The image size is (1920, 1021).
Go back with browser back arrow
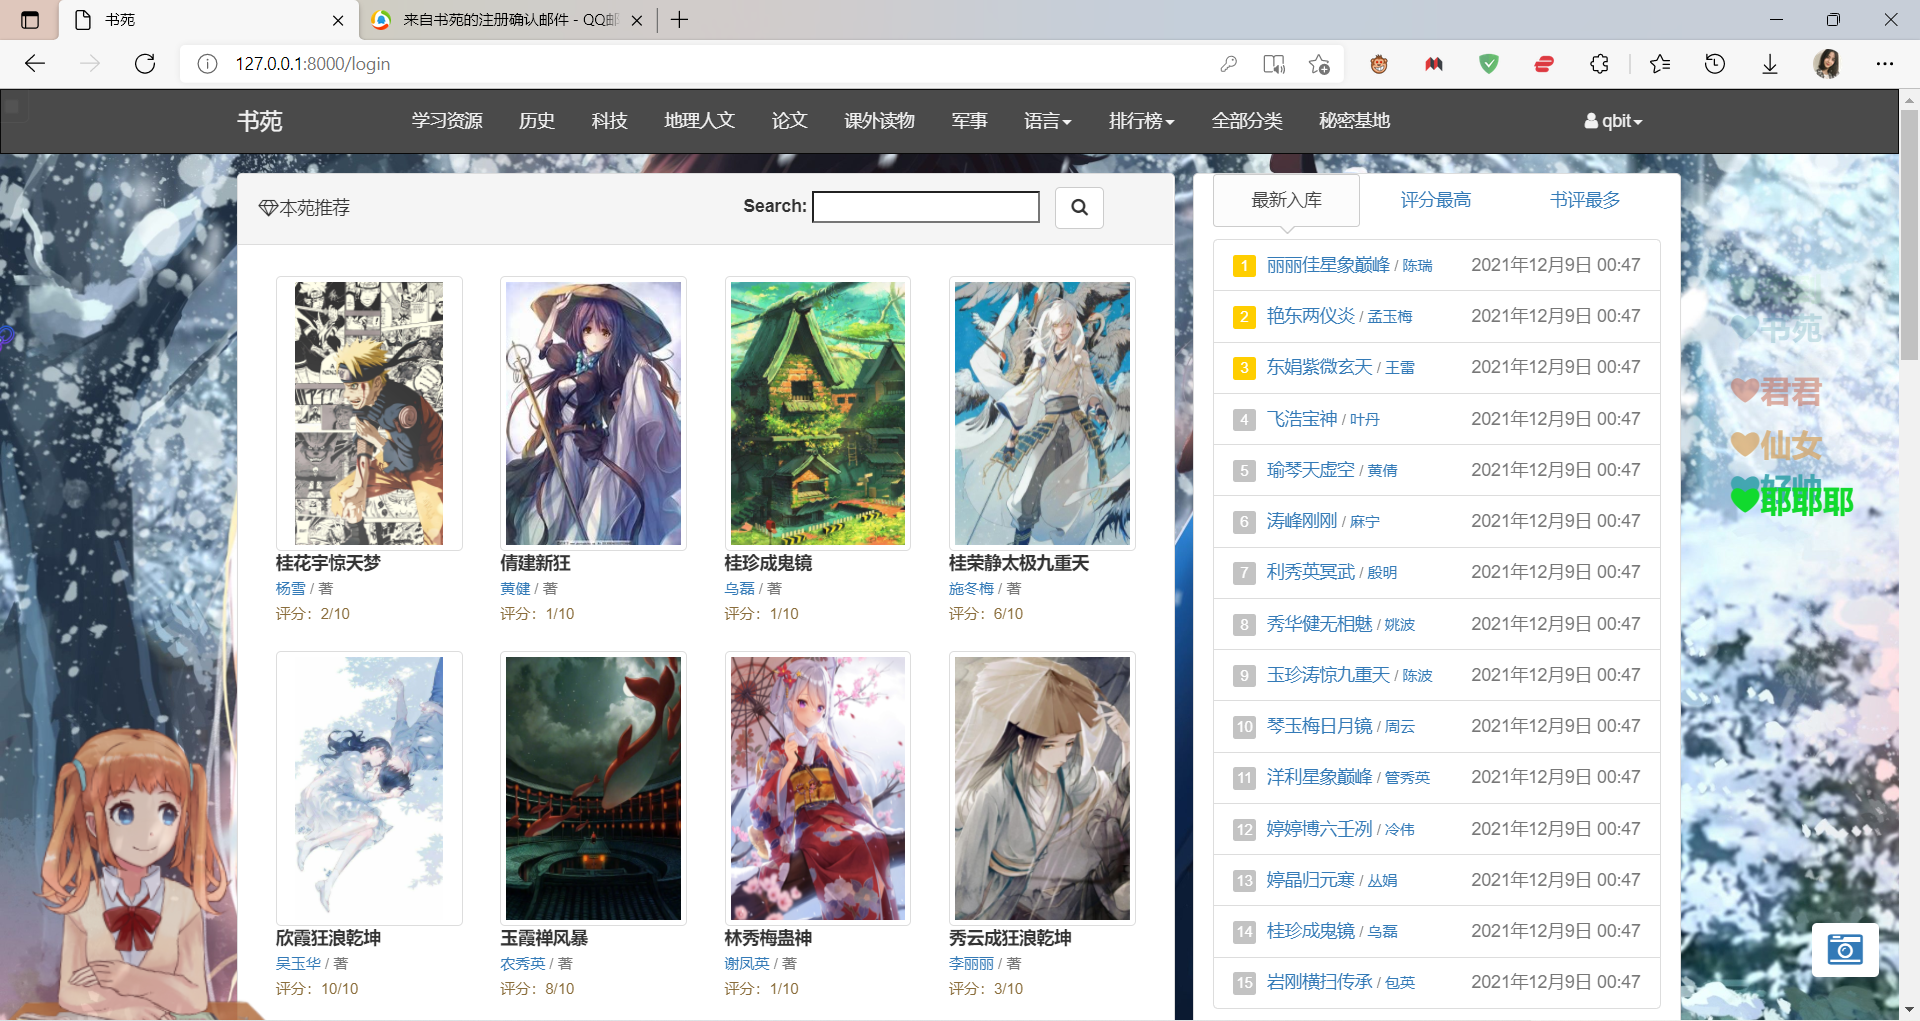(x=35, y=64)
